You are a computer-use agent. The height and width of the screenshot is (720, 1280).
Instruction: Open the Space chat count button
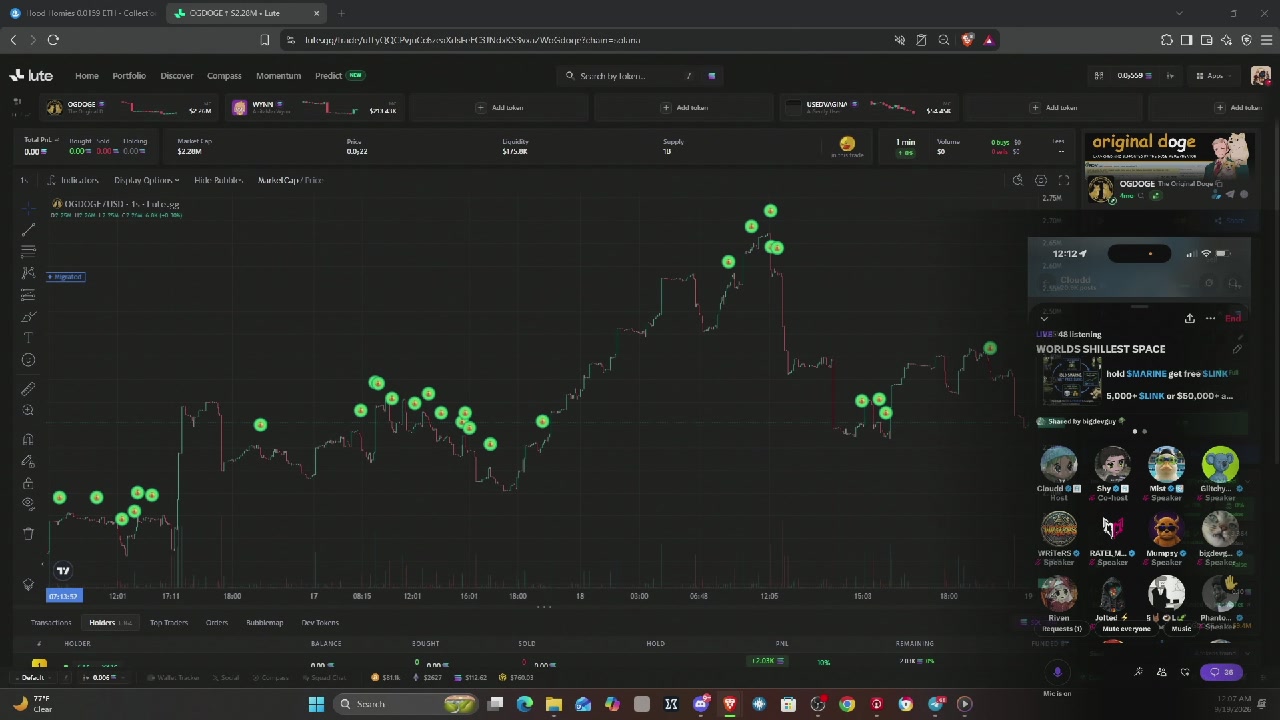click(x=1221, y=673)
